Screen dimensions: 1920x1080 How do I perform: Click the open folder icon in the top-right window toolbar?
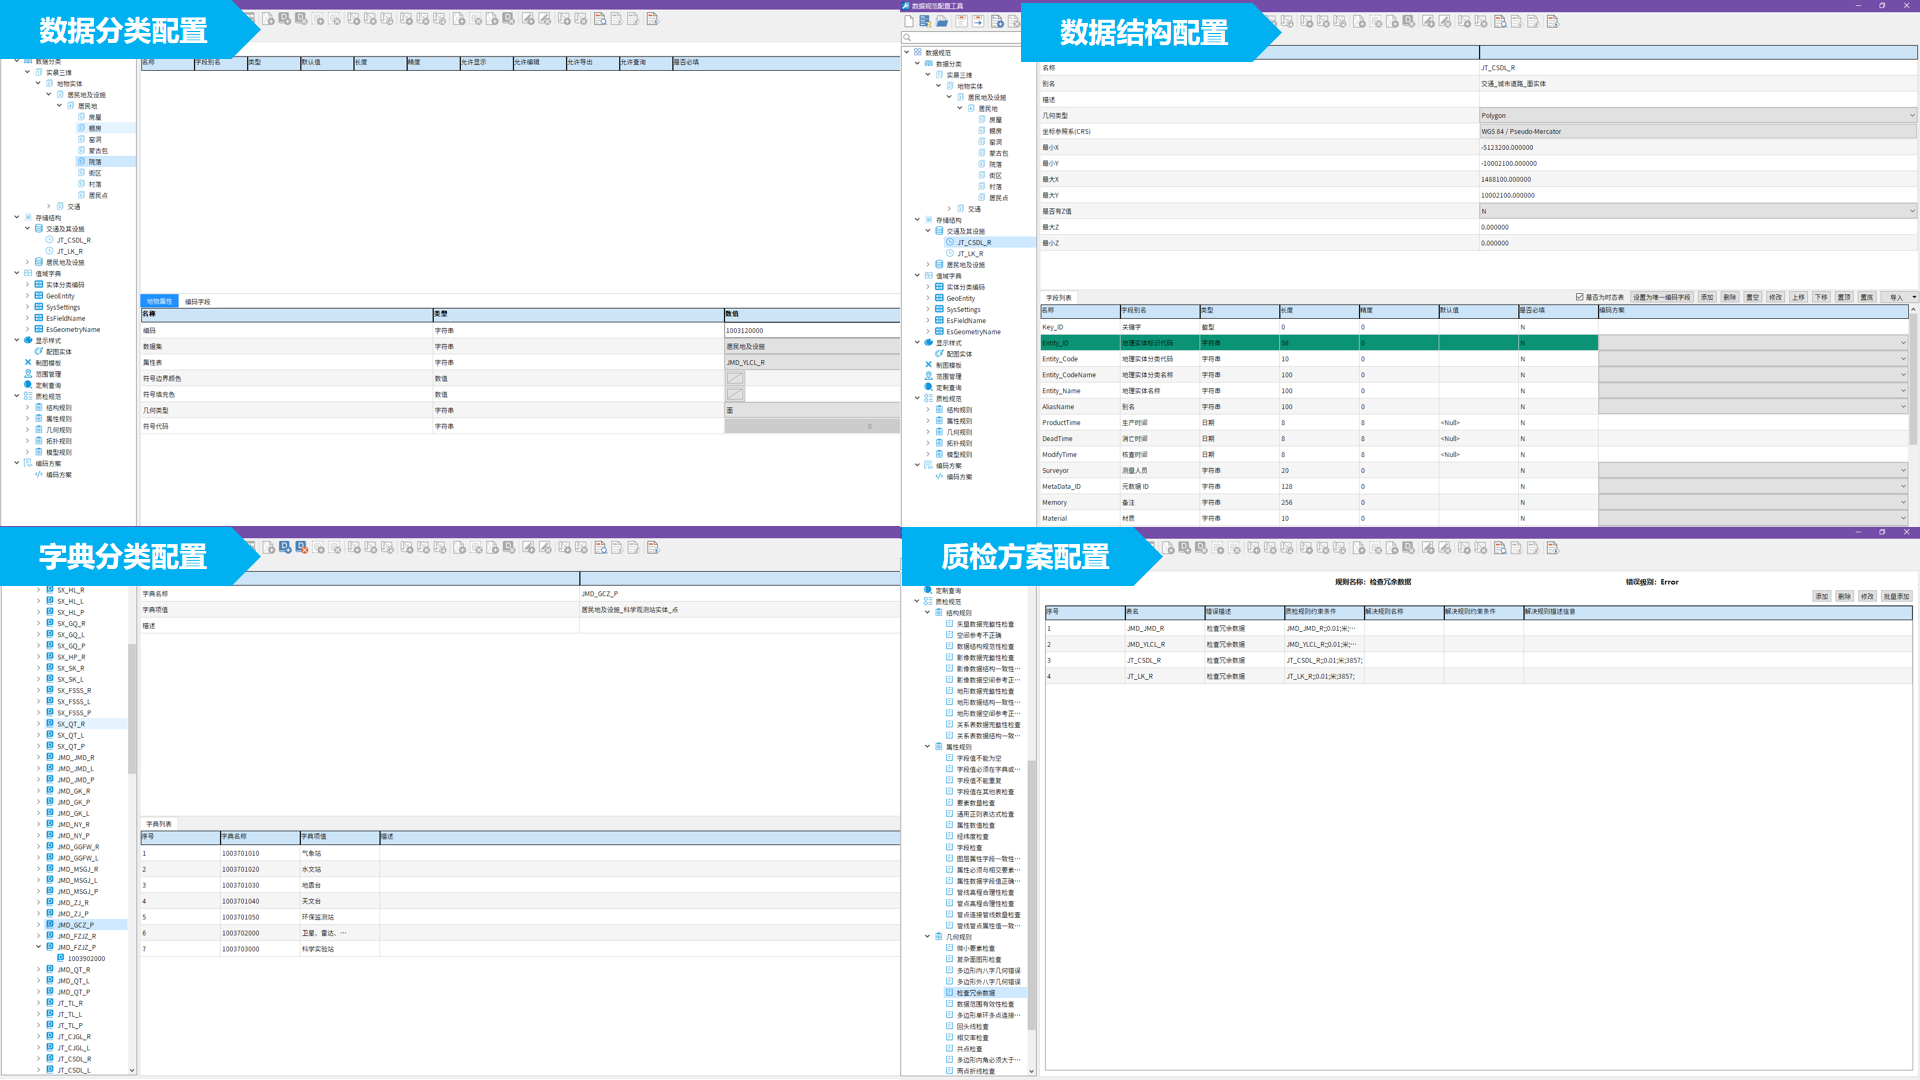click(942, 21)
